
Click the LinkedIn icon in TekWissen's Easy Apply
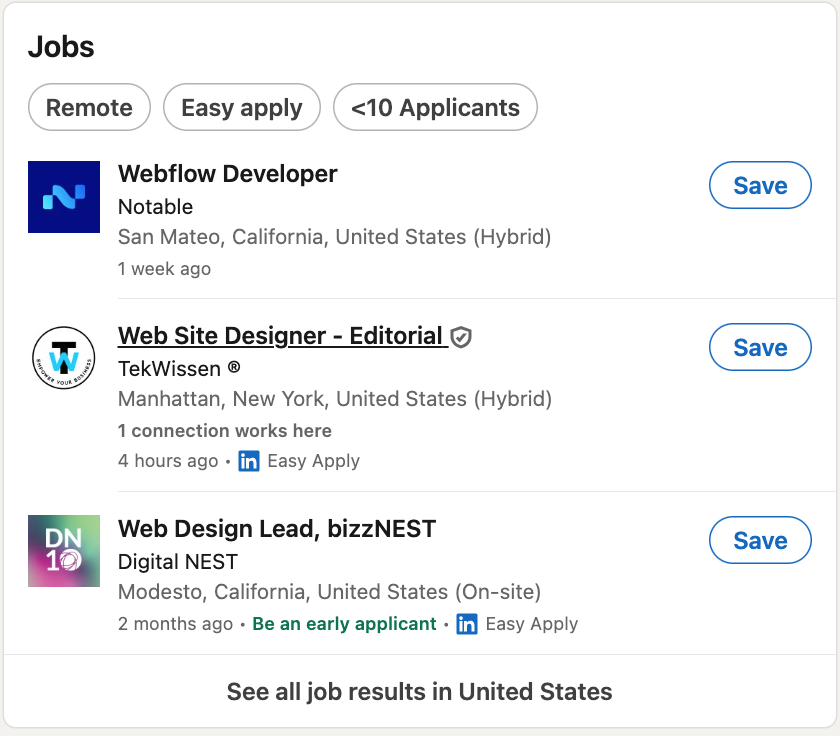[x=249, y=461]
